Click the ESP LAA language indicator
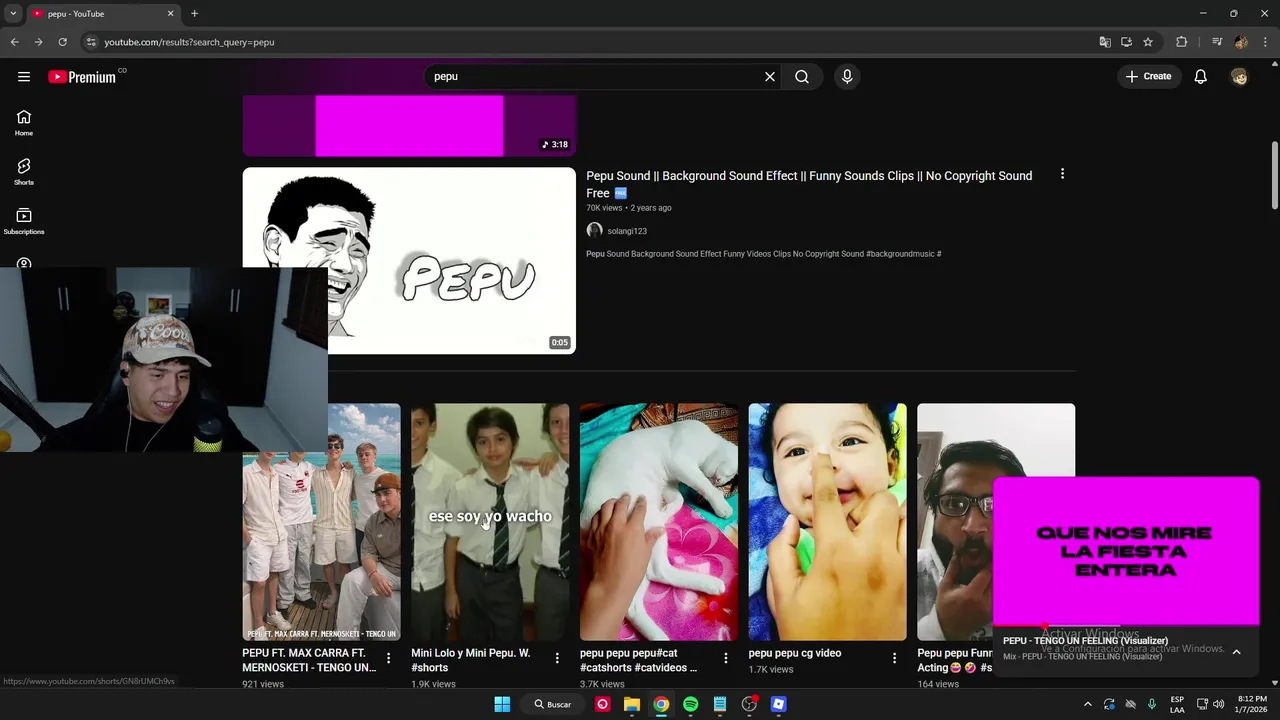Screen dimensions: 1280x720 tap(1177, 704)
